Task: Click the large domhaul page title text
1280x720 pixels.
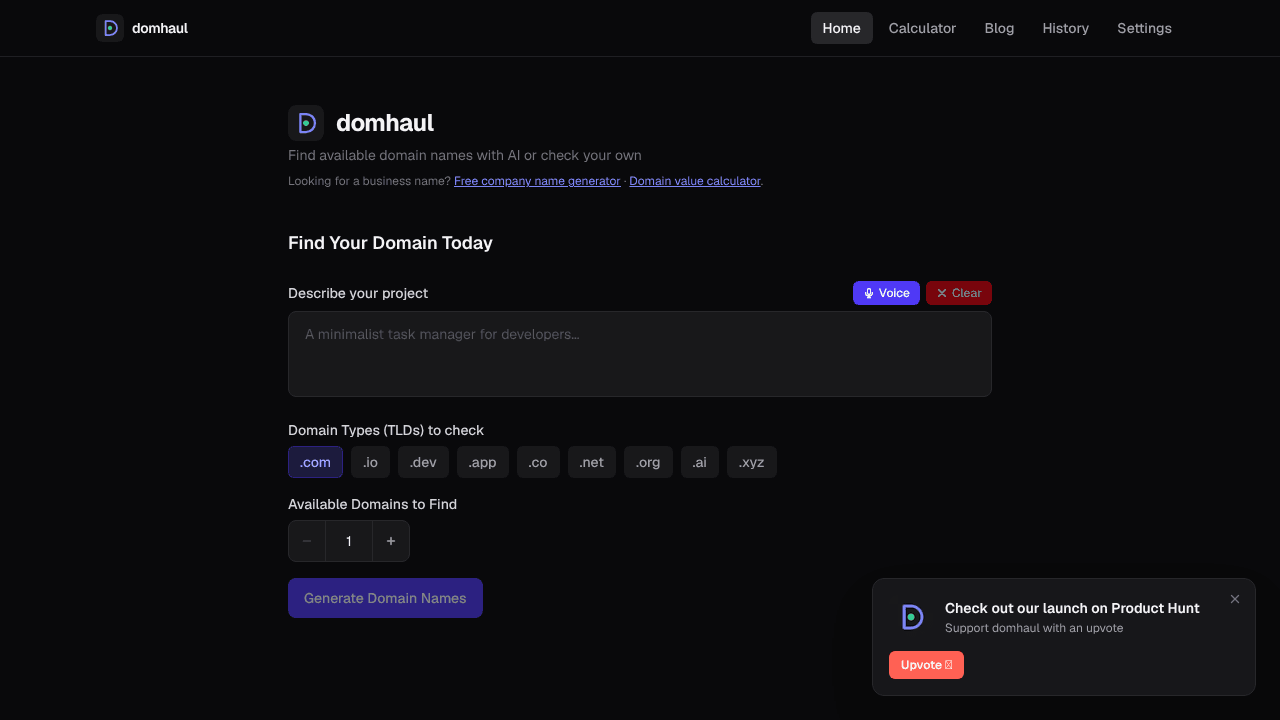Action: point(385,123)
